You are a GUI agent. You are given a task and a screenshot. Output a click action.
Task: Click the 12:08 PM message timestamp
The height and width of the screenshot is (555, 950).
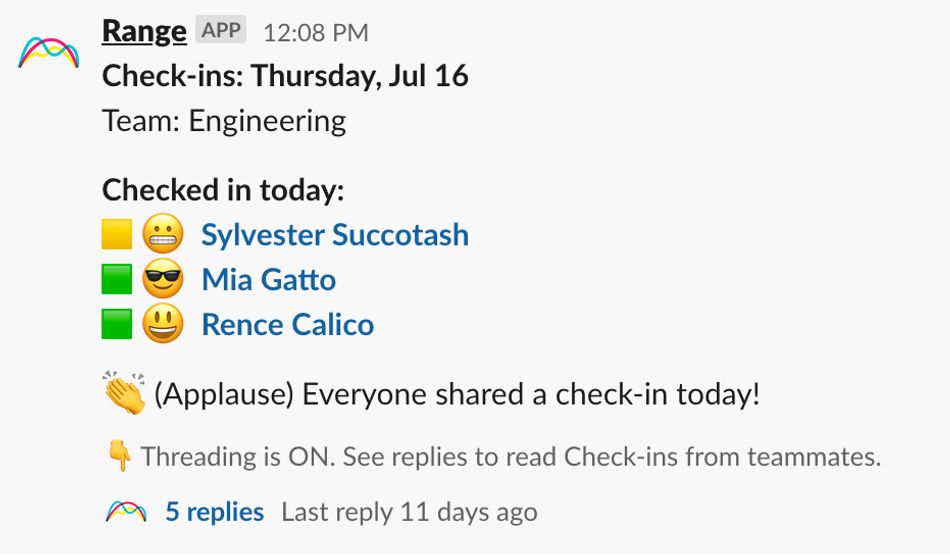click(315, 32)
